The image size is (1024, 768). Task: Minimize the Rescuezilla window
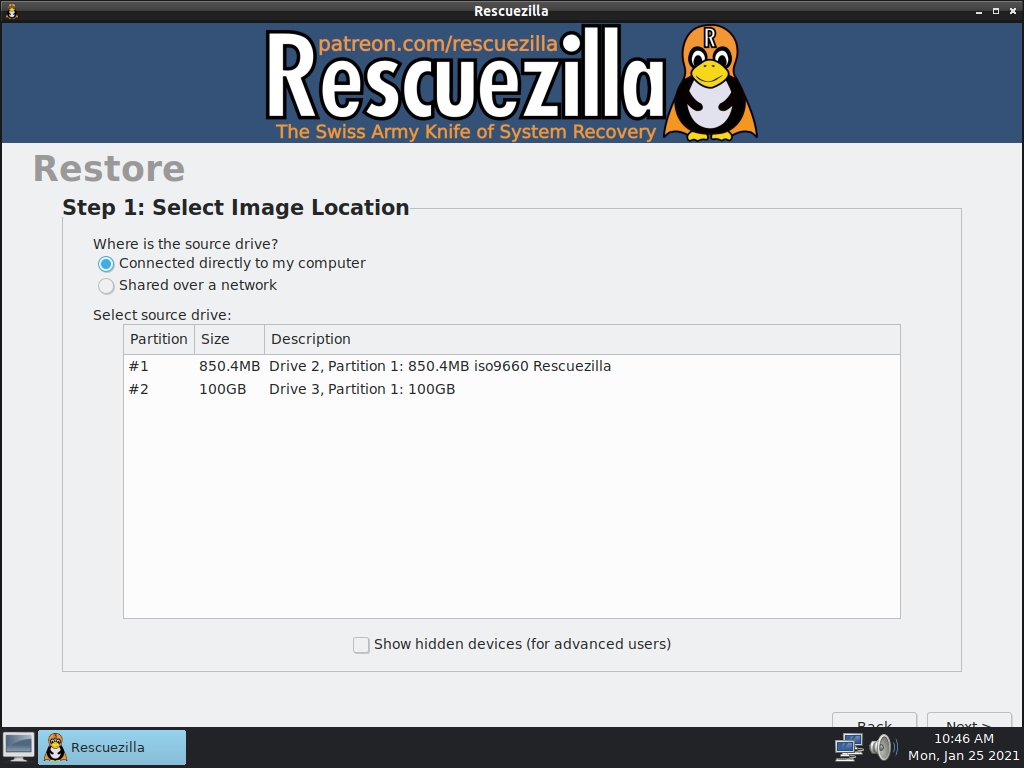click(979, 11)
